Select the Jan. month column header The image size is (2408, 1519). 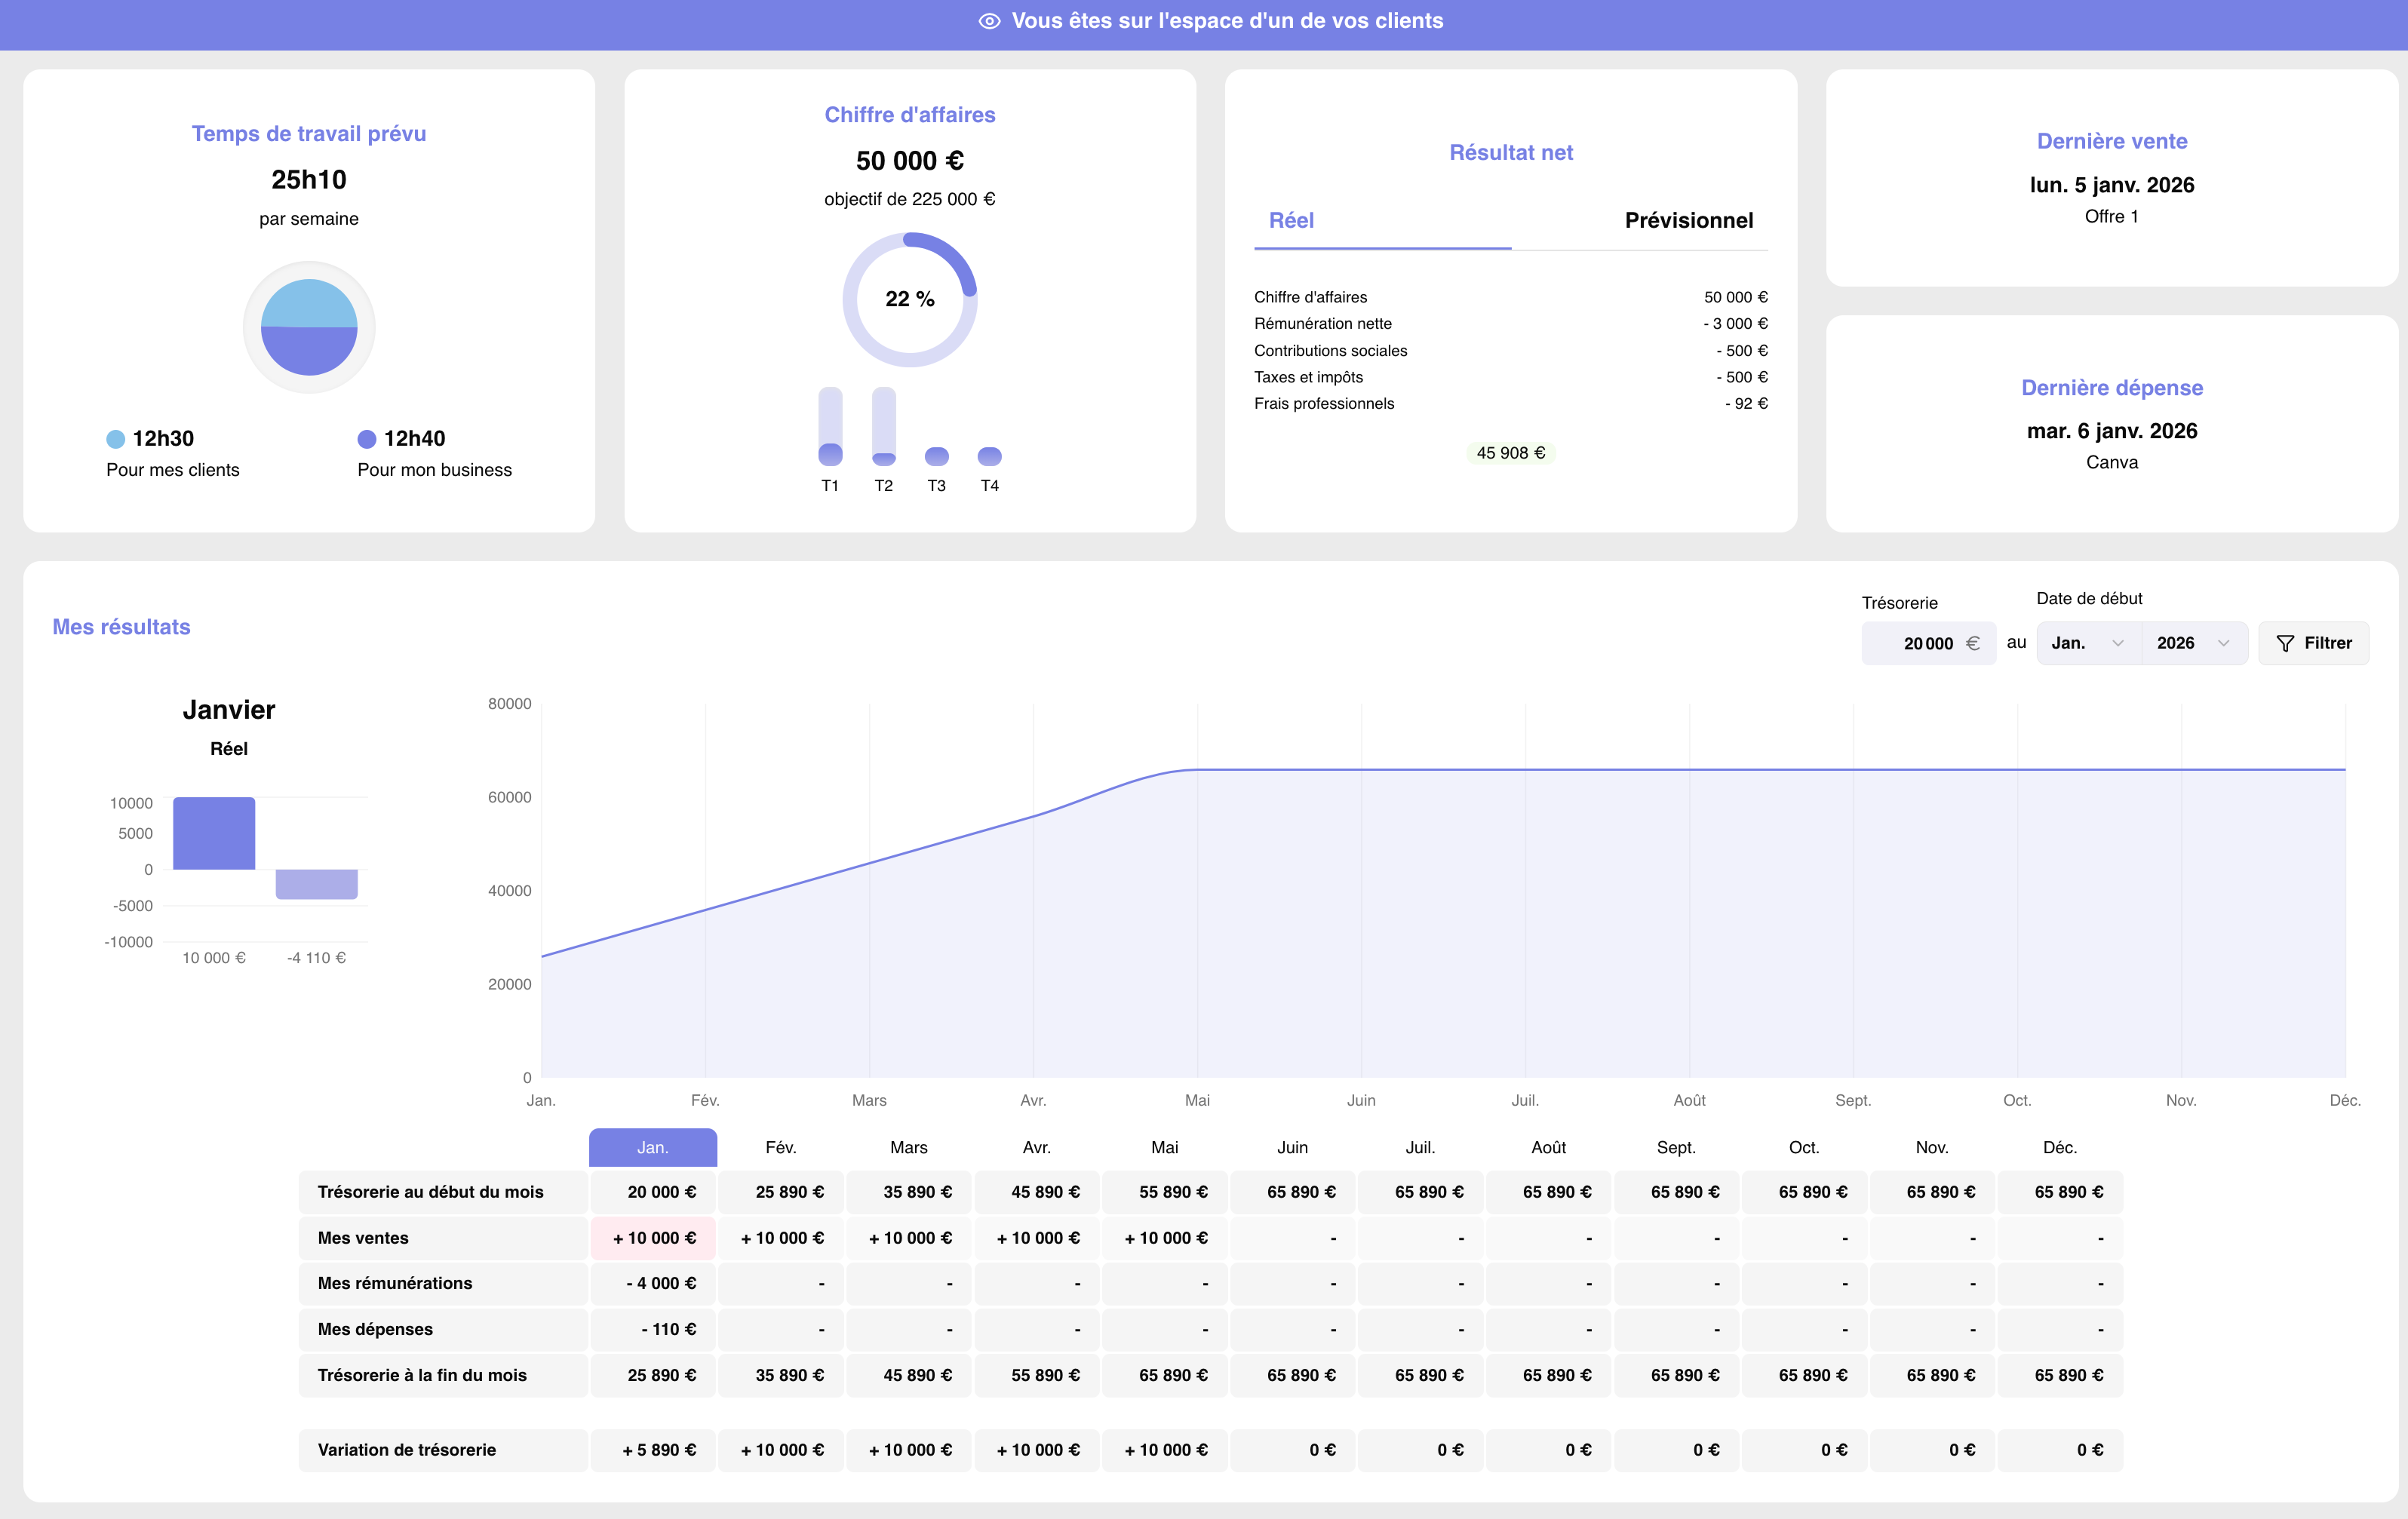click(652, 1147)
